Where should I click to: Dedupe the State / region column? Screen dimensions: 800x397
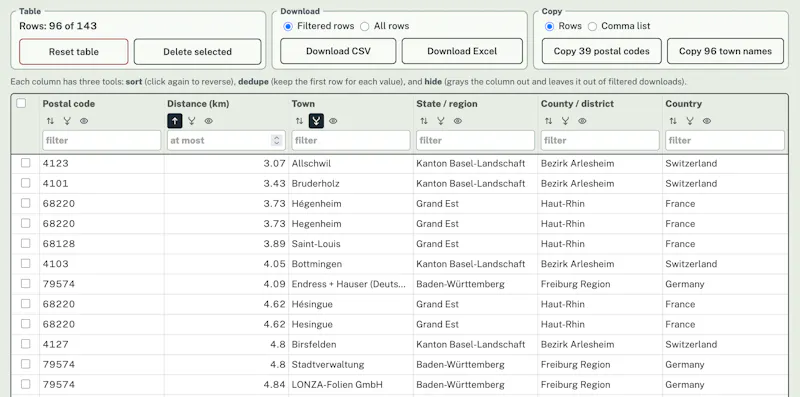click(441, 121)
